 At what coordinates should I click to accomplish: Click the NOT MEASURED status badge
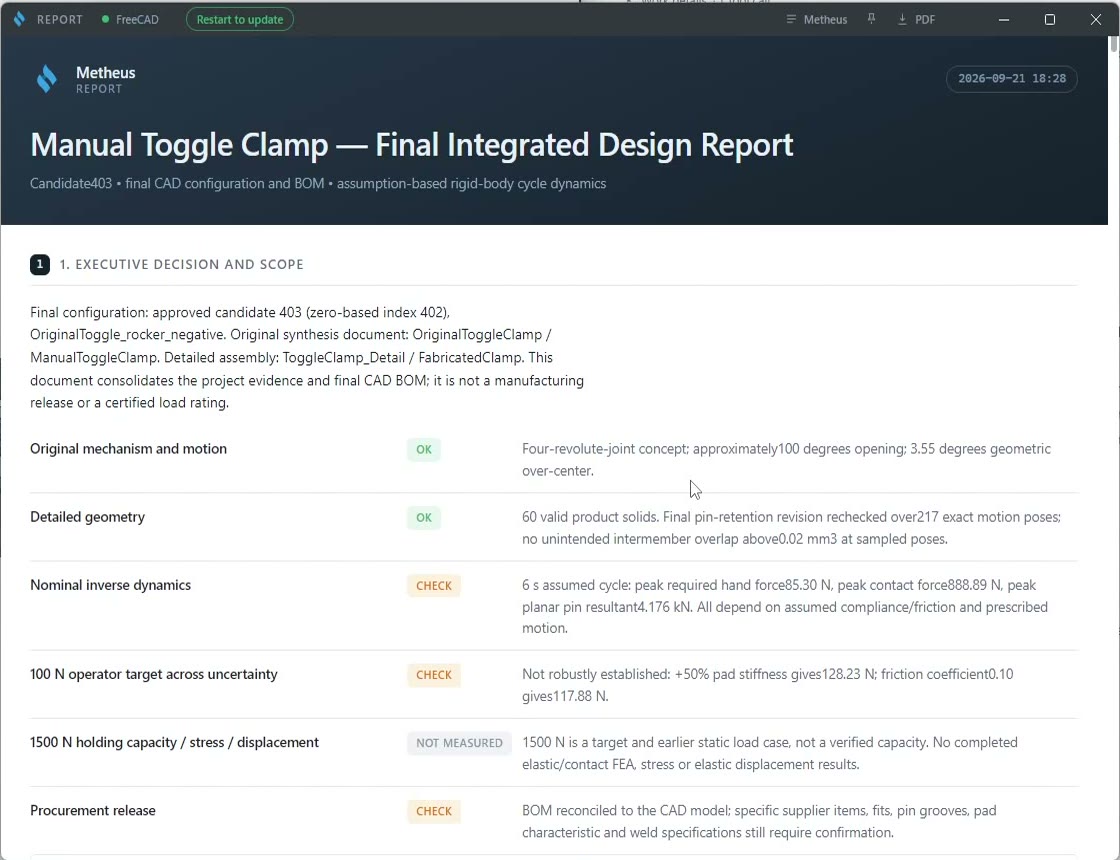[x=459, y=743]
